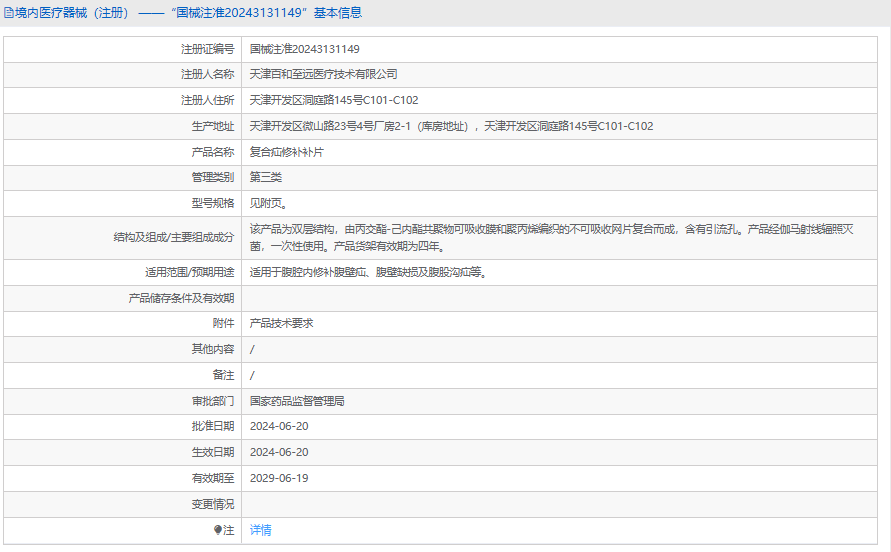
Task: Open the 详情 details link
Action: (260, 530)
